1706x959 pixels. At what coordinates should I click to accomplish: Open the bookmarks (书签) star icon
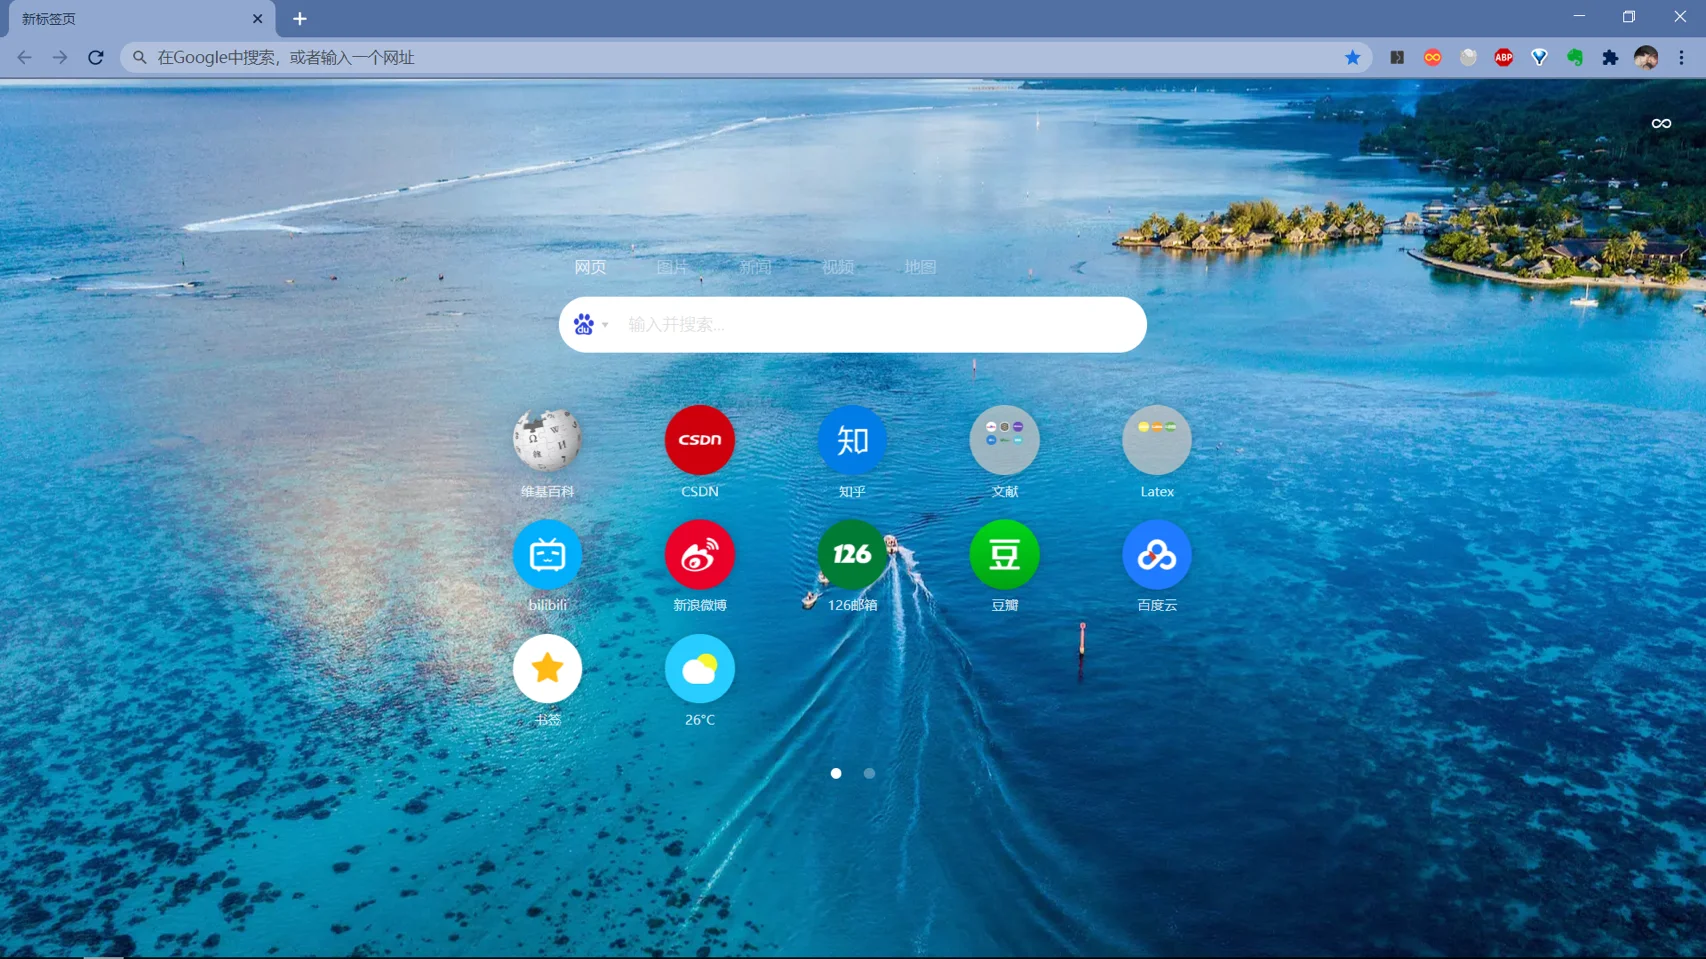[x=547, y=668]
